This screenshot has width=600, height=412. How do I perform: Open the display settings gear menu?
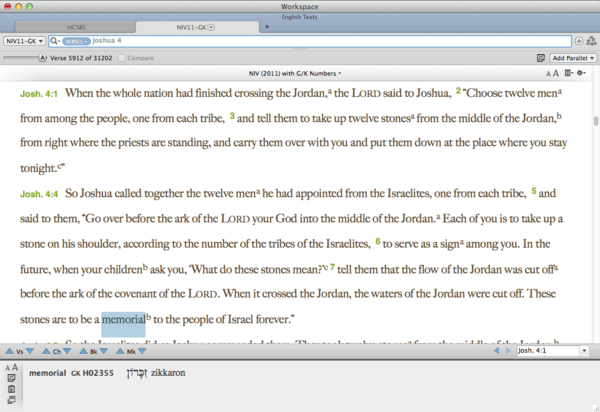581,73
